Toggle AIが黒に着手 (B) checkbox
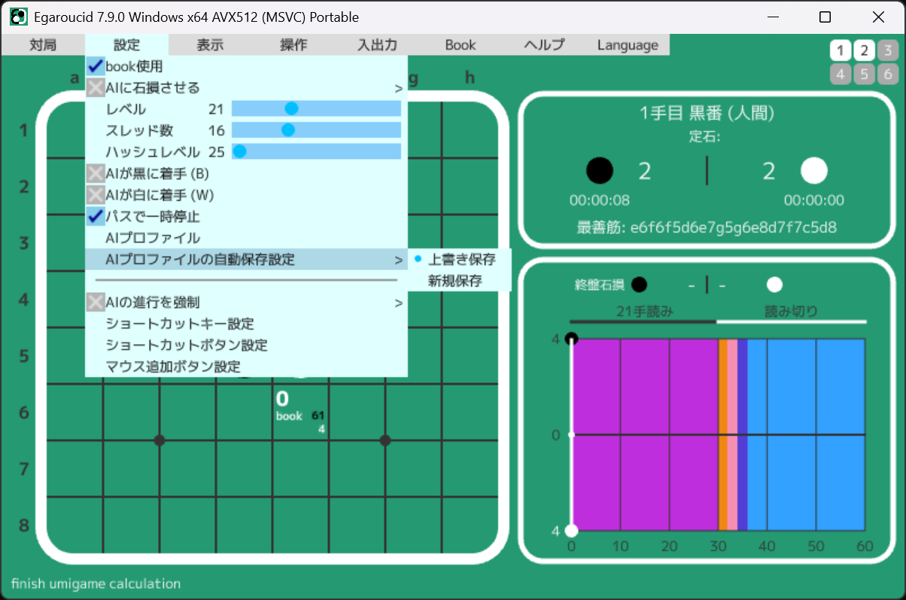Screen dimensions: 906x600 pyautogui.click(x=95, y=173)
